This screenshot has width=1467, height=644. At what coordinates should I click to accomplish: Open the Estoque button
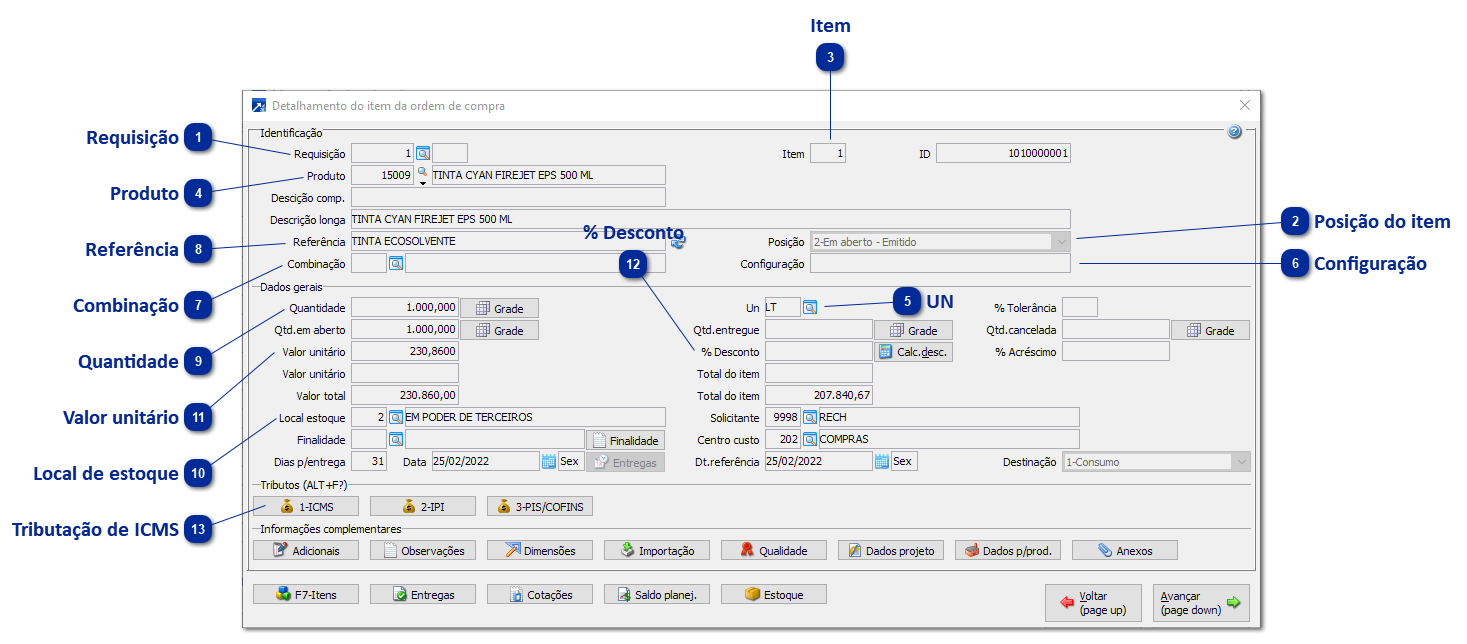tap(774, 594)
